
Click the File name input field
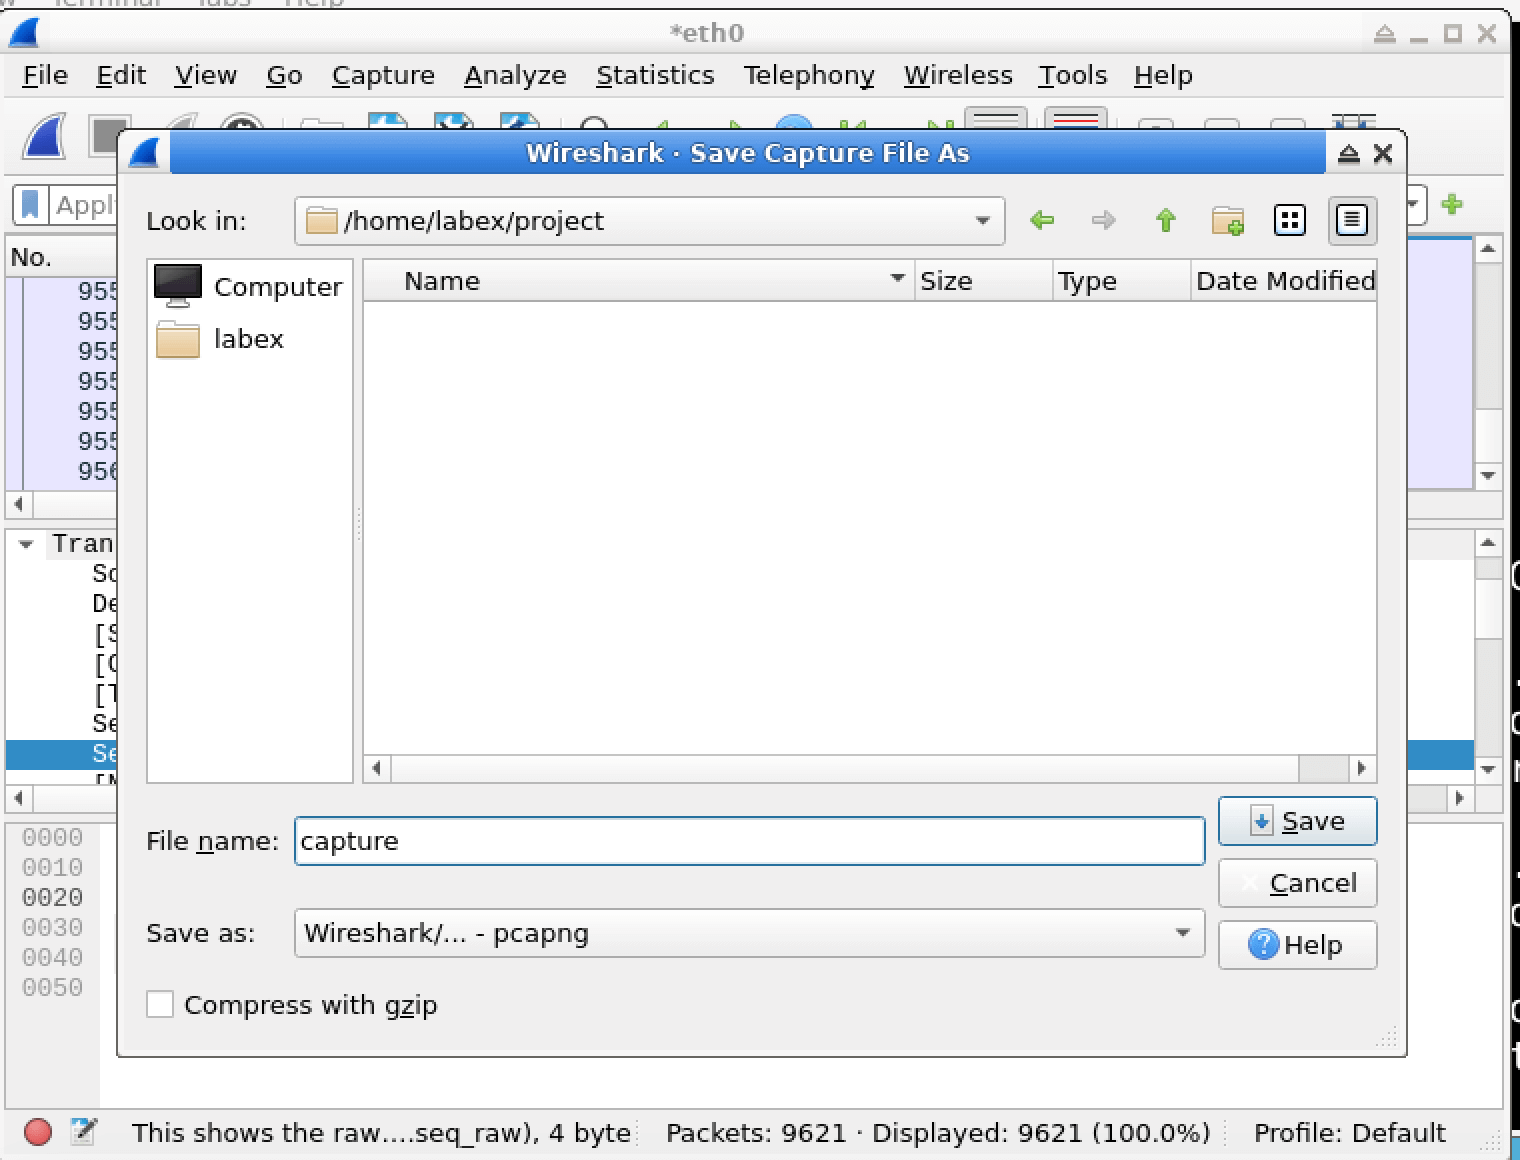pos(750,841)
